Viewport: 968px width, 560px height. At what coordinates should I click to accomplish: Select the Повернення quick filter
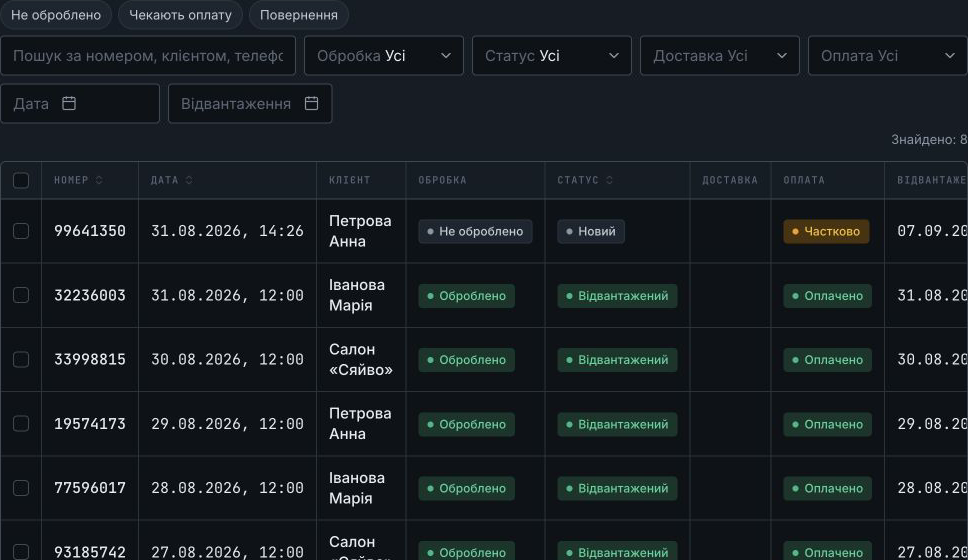[299, 15]
